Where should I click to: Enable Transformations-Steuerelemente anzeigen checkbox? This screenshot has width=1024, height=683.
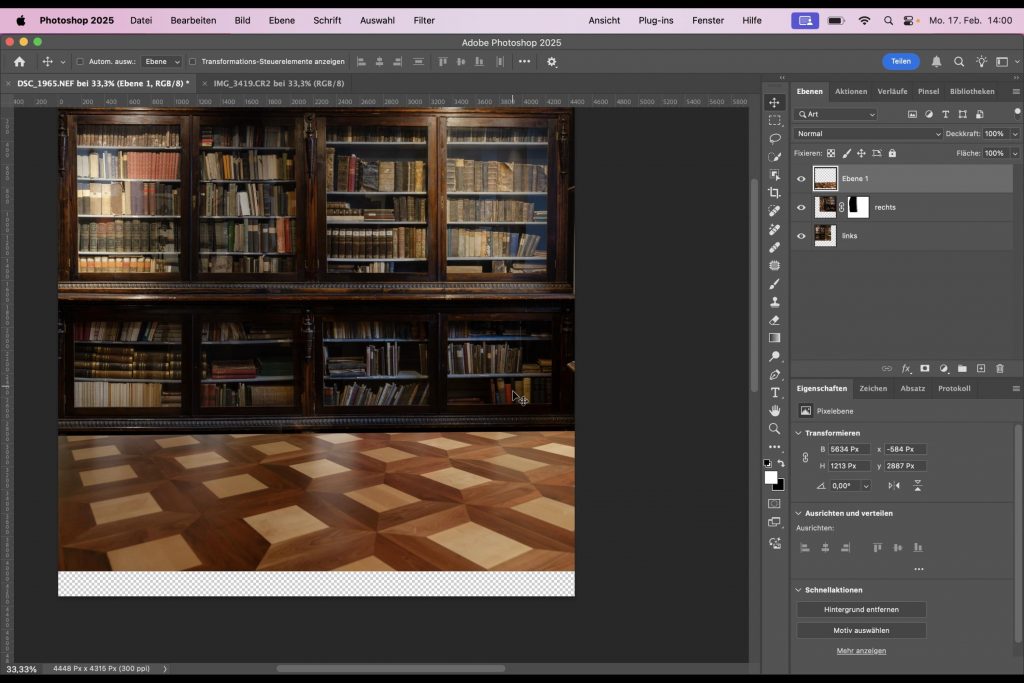click(193, 62)
